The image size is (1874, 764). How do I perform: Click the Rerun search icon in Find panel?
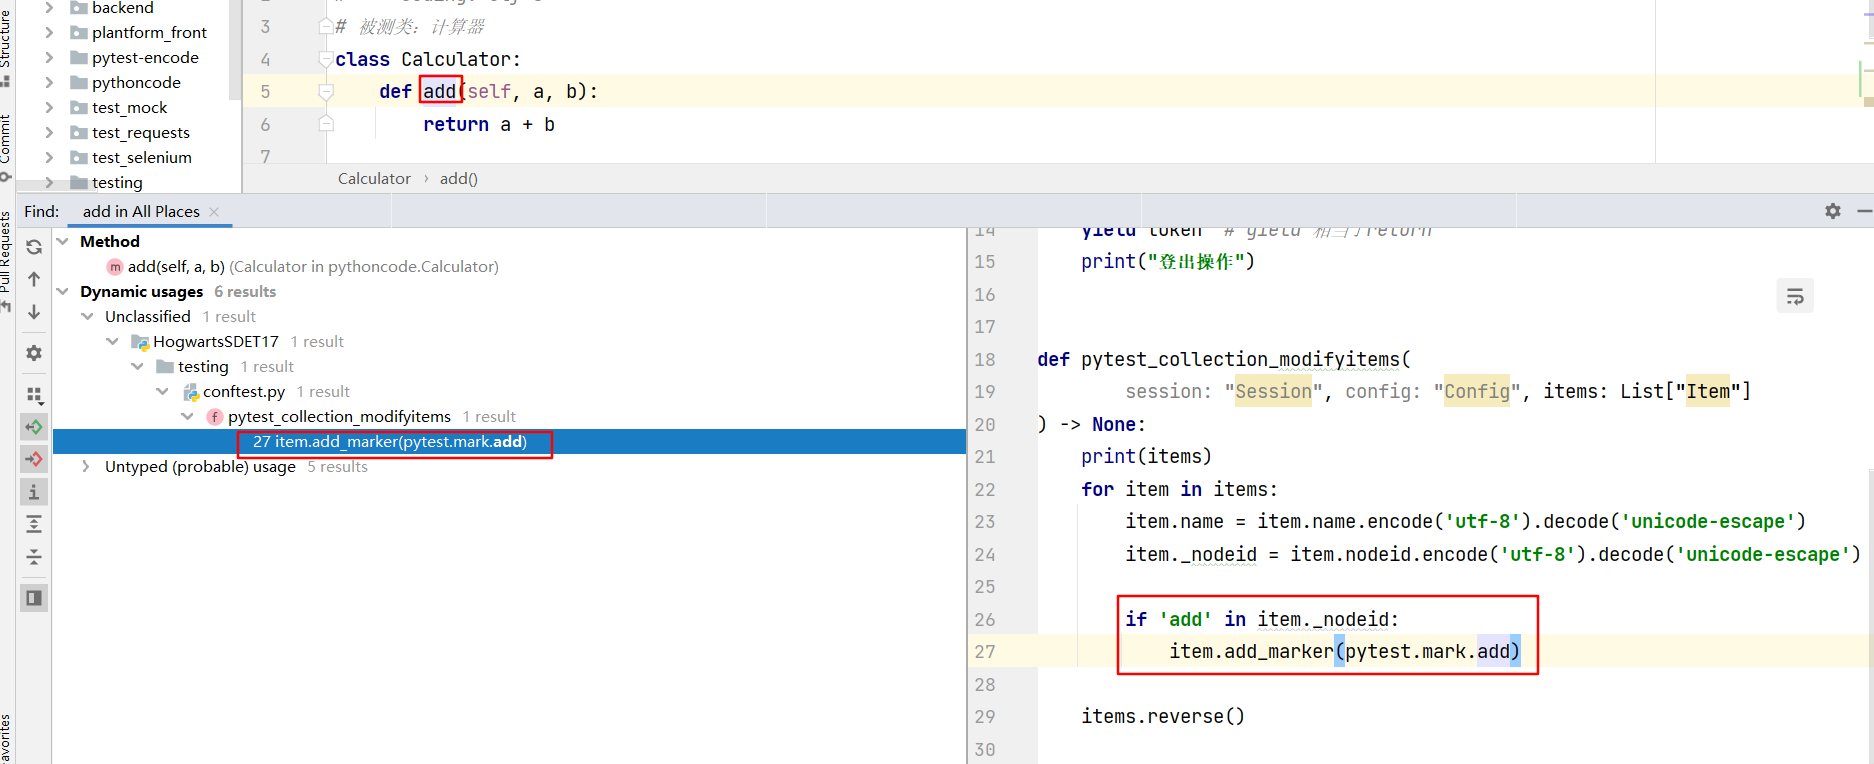pos(34,247)
